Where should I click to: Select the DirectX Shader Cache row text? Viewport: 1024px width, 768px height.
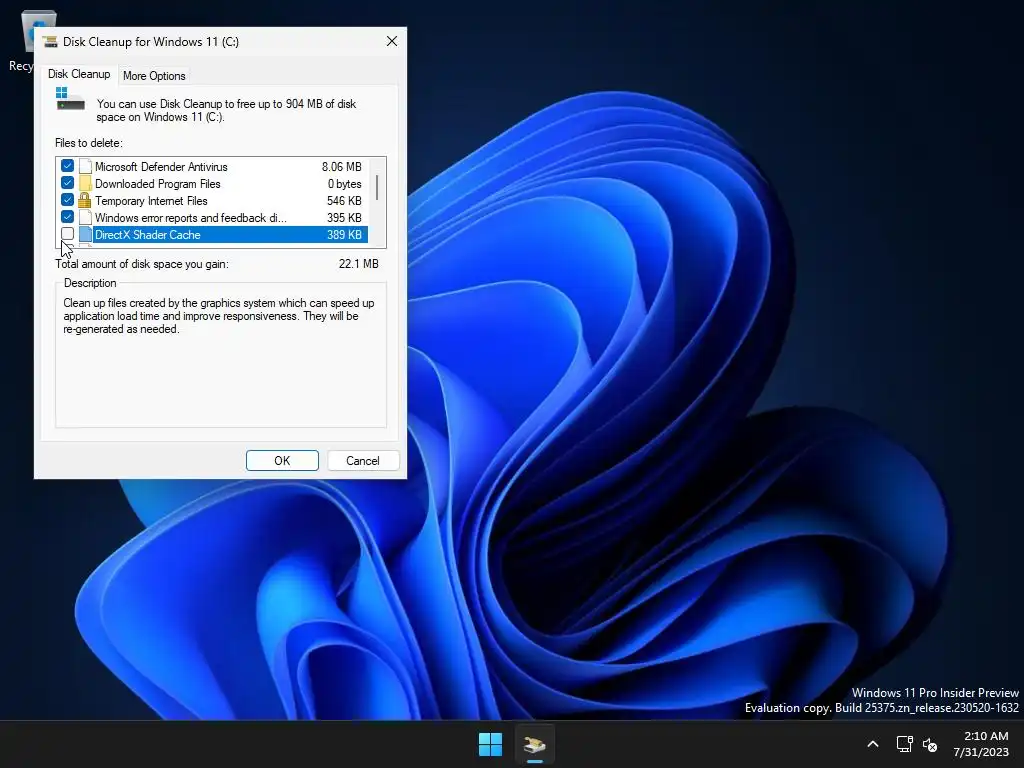pos(148,234)
